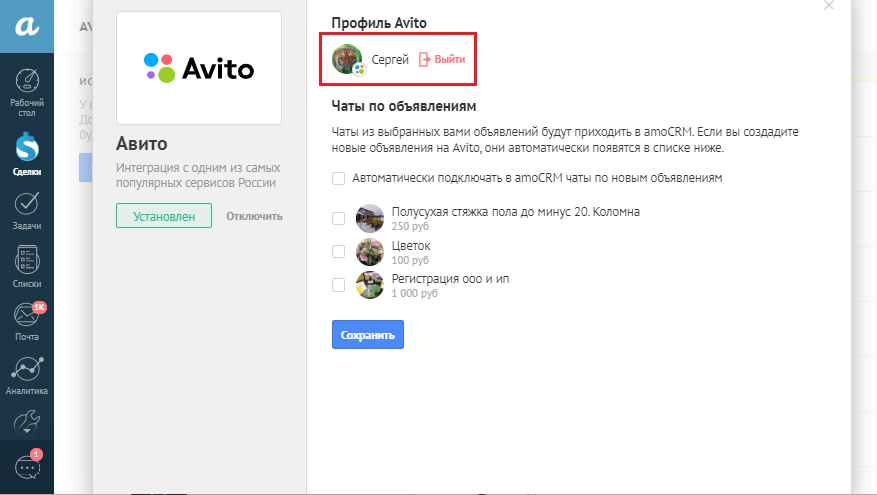Click the Установлен status button

coord(164,216)
